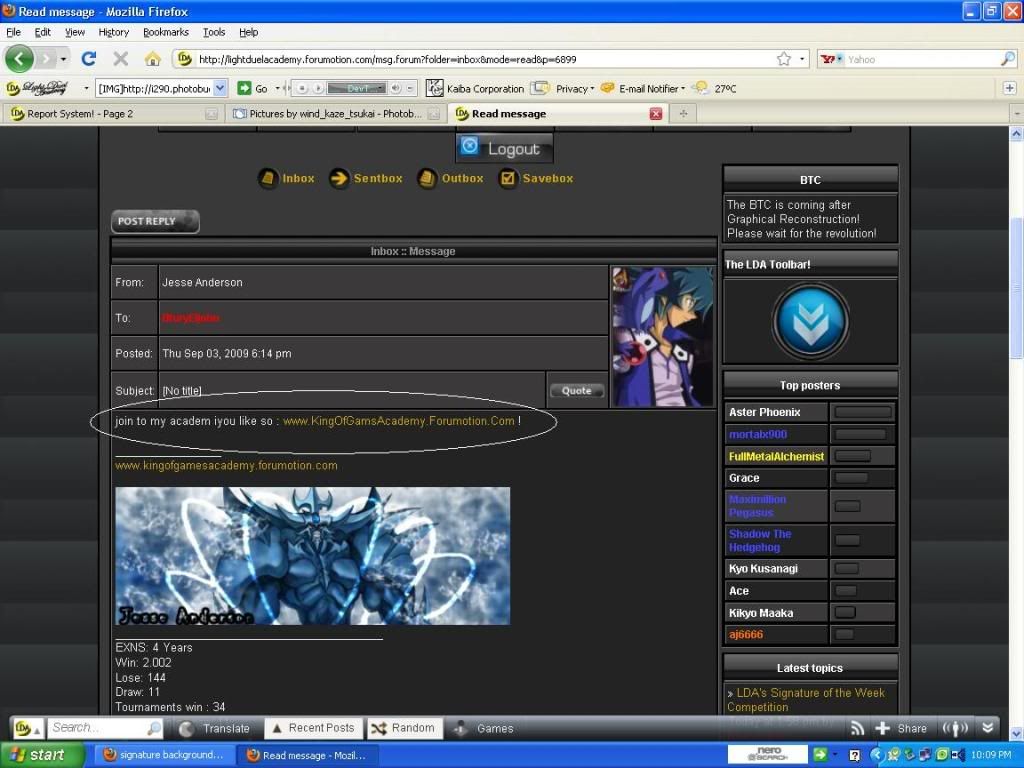1024x768 pixels.
Task: Open the Edit menu
Action: point(42,32)
